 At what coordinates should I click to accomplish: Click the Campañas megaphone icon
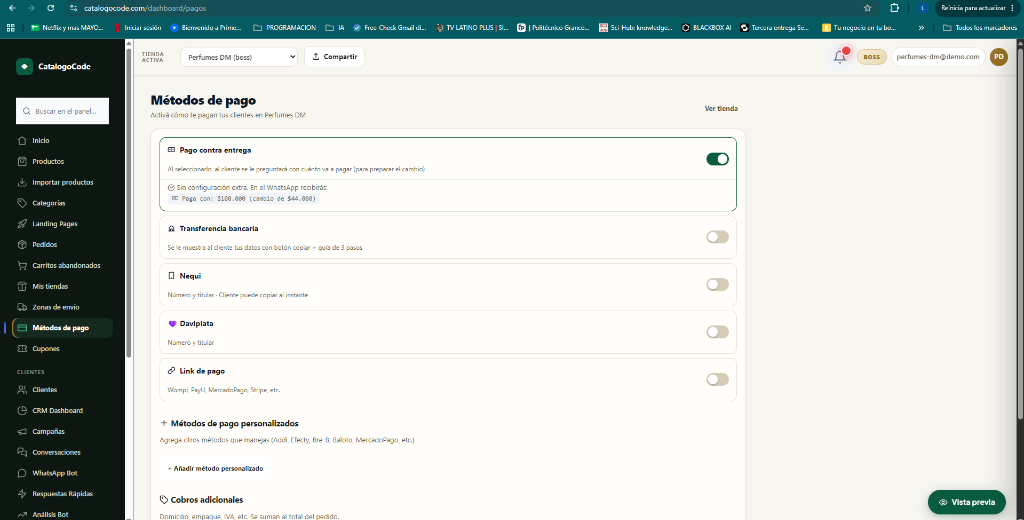click(22, 432)
